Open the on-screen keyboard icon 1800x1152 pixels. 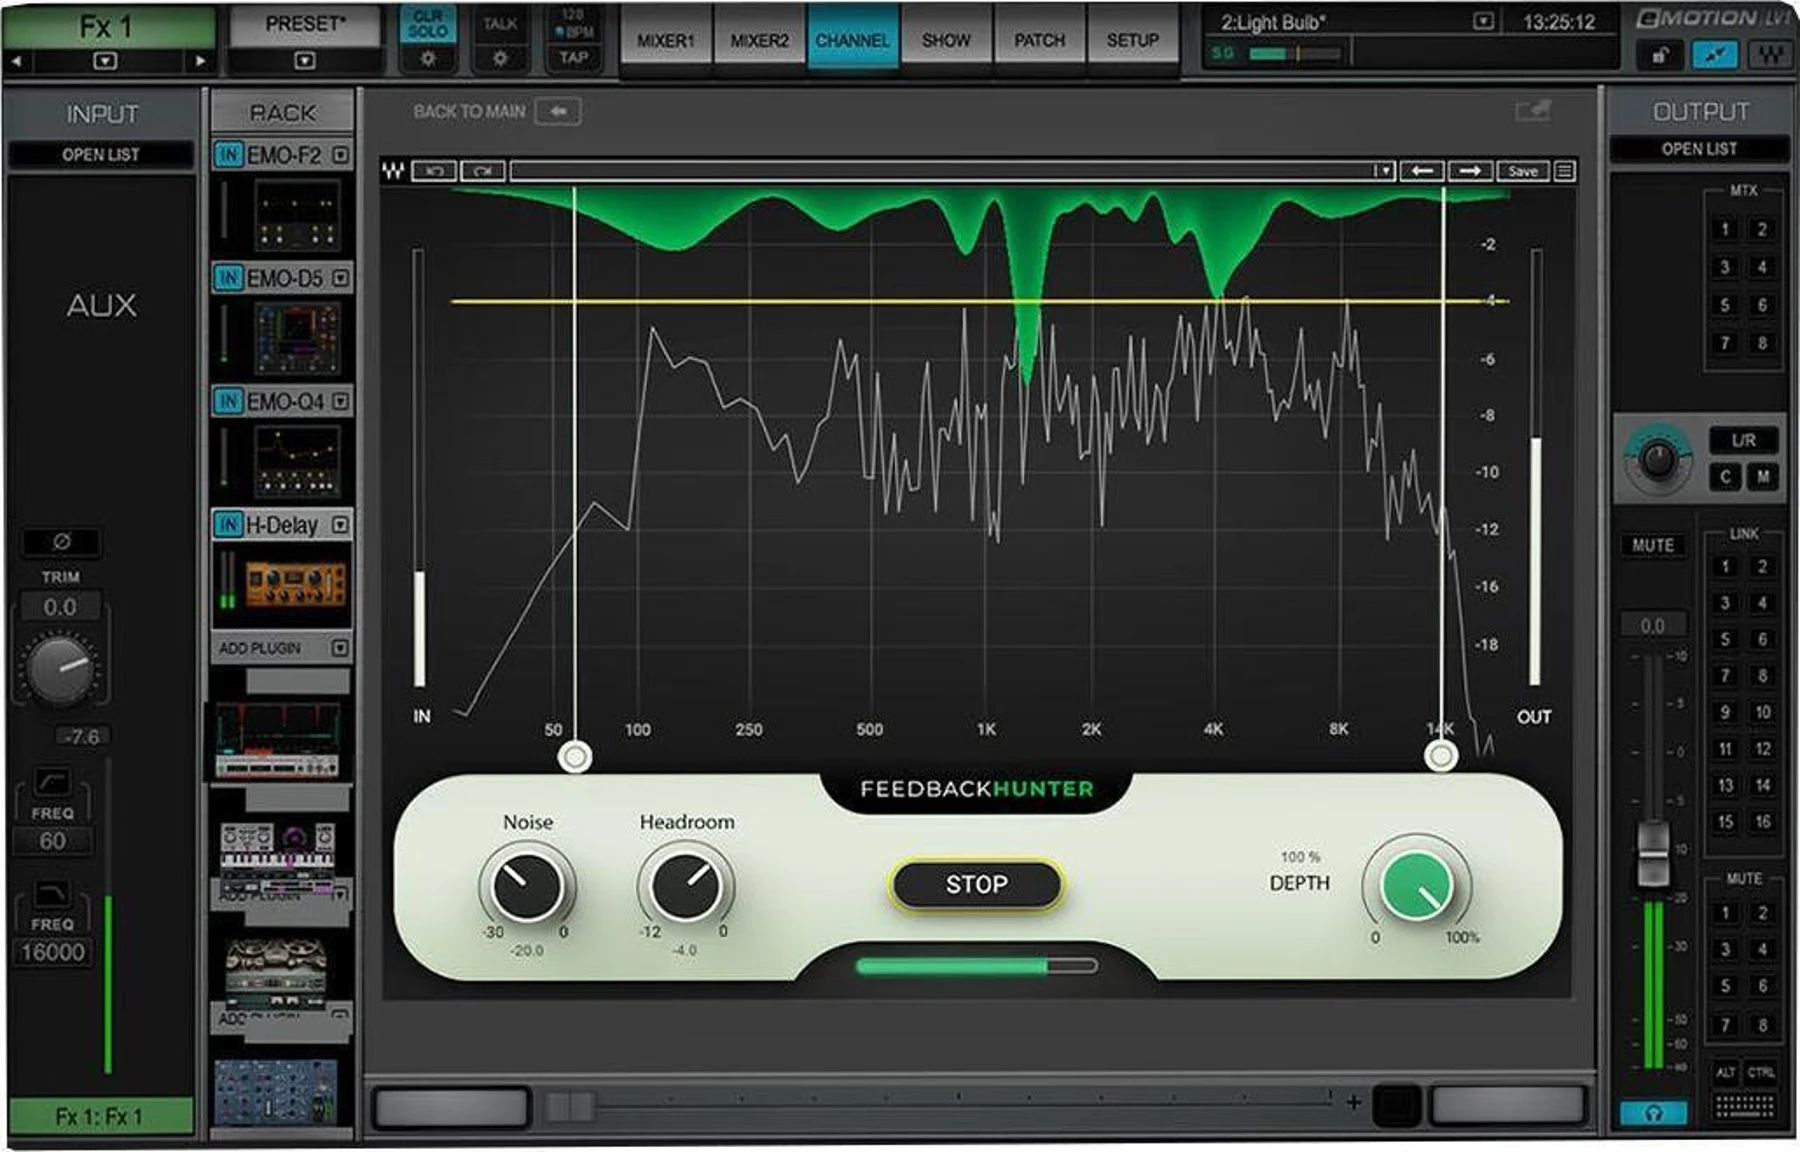coord(1745,1106)
